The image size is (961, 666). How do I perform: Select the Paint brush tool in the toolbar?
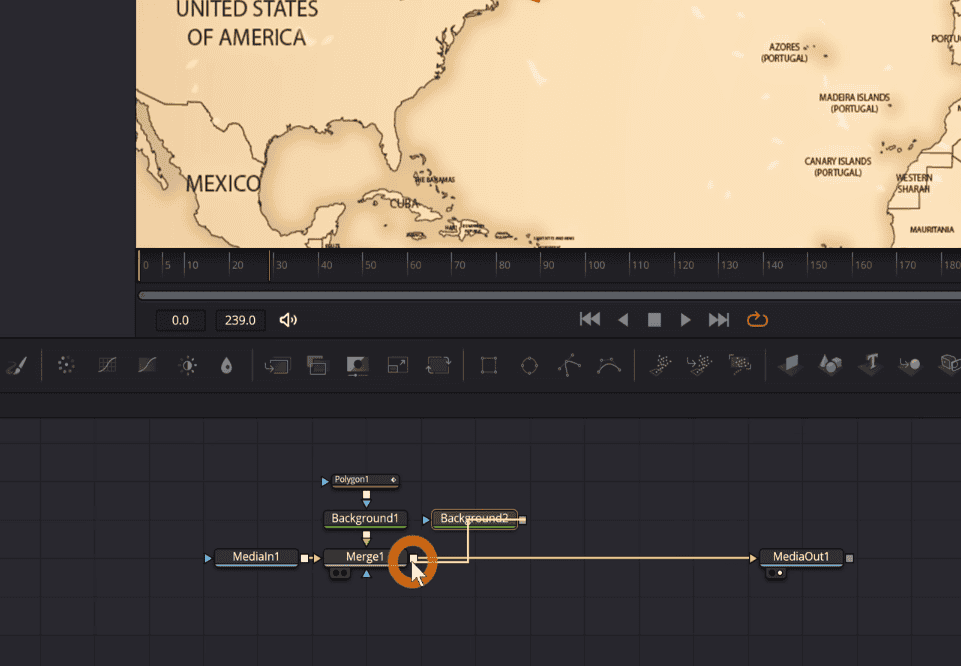[16, 366]
